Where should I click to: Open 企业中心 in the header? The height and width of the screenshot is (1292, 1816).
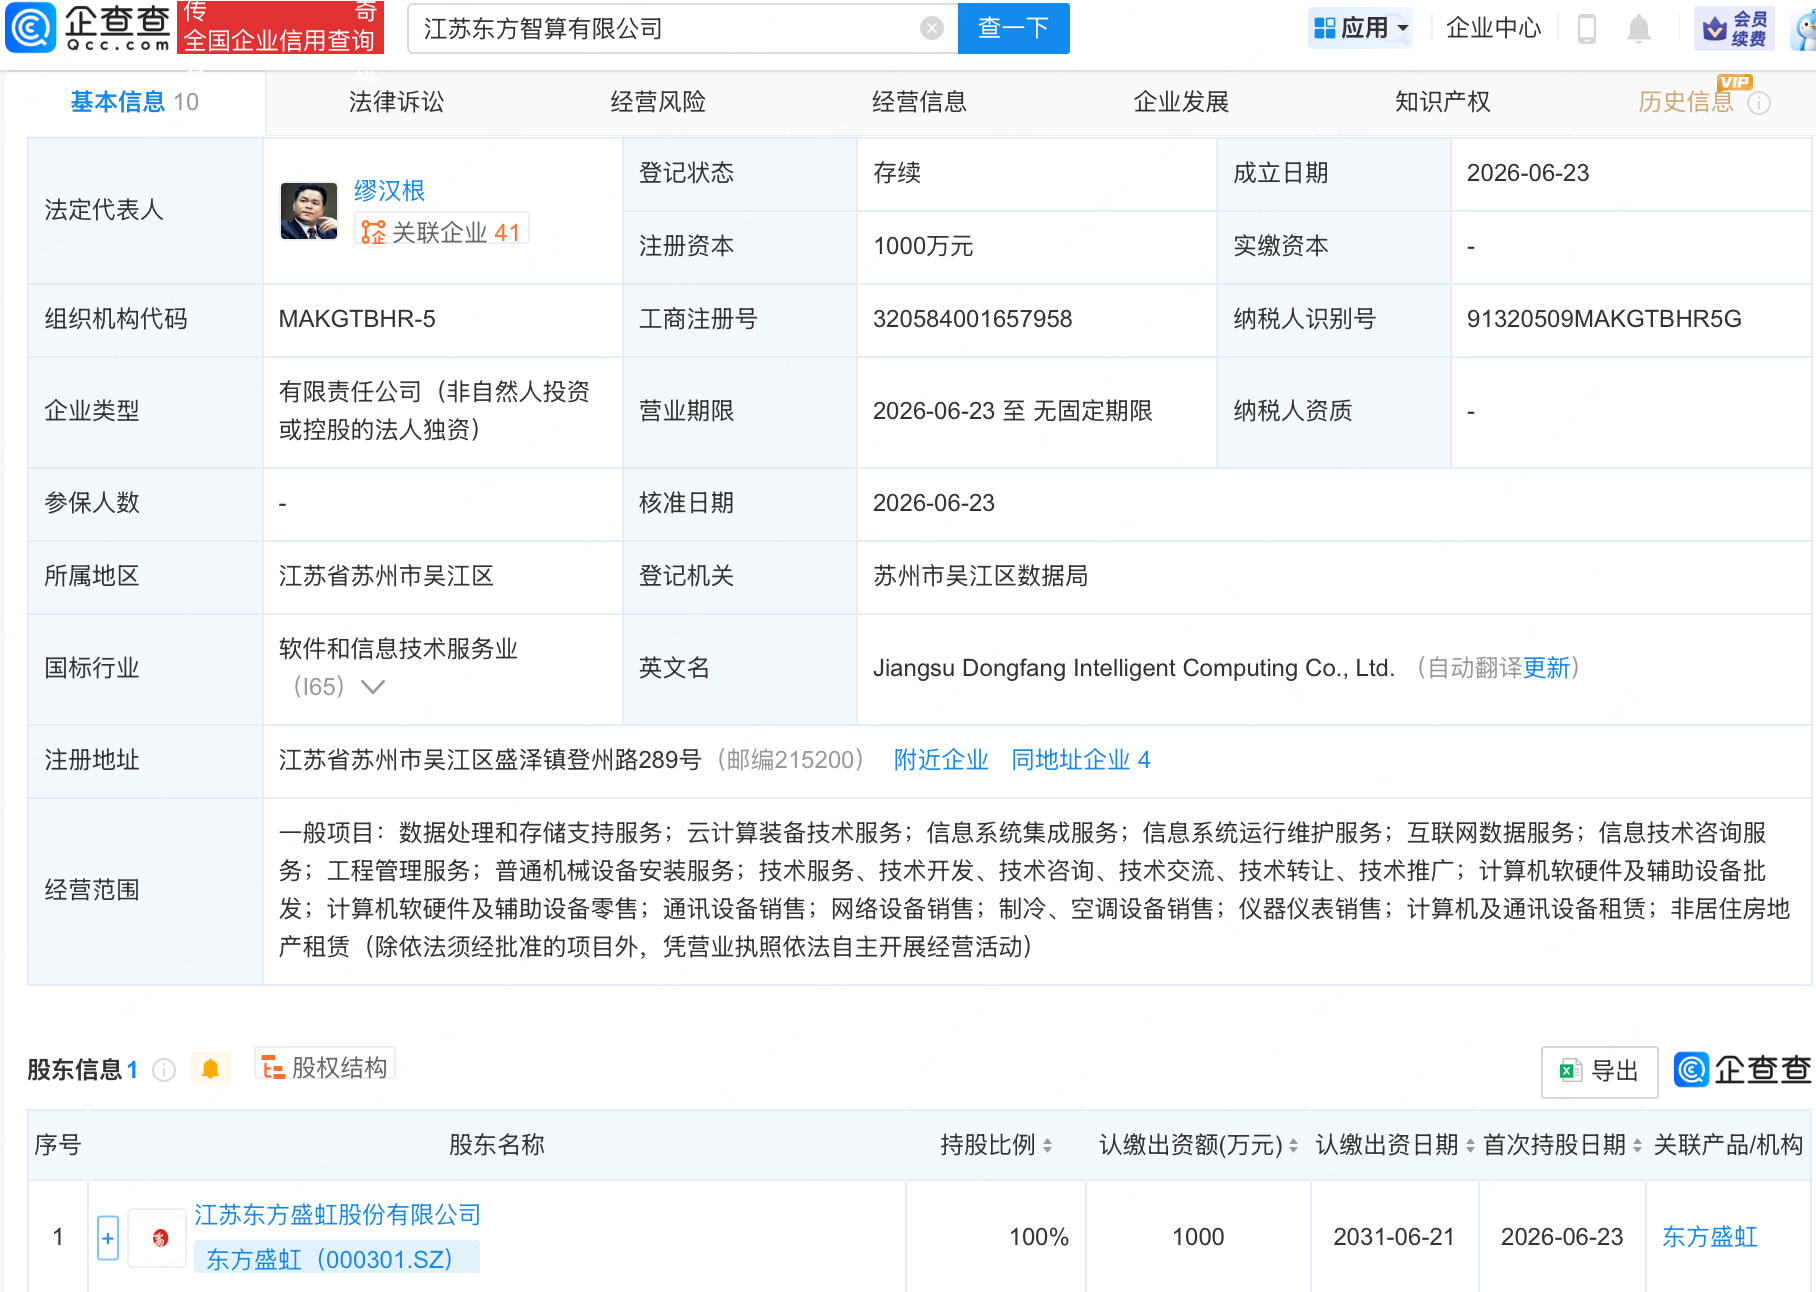[1494, 28]
